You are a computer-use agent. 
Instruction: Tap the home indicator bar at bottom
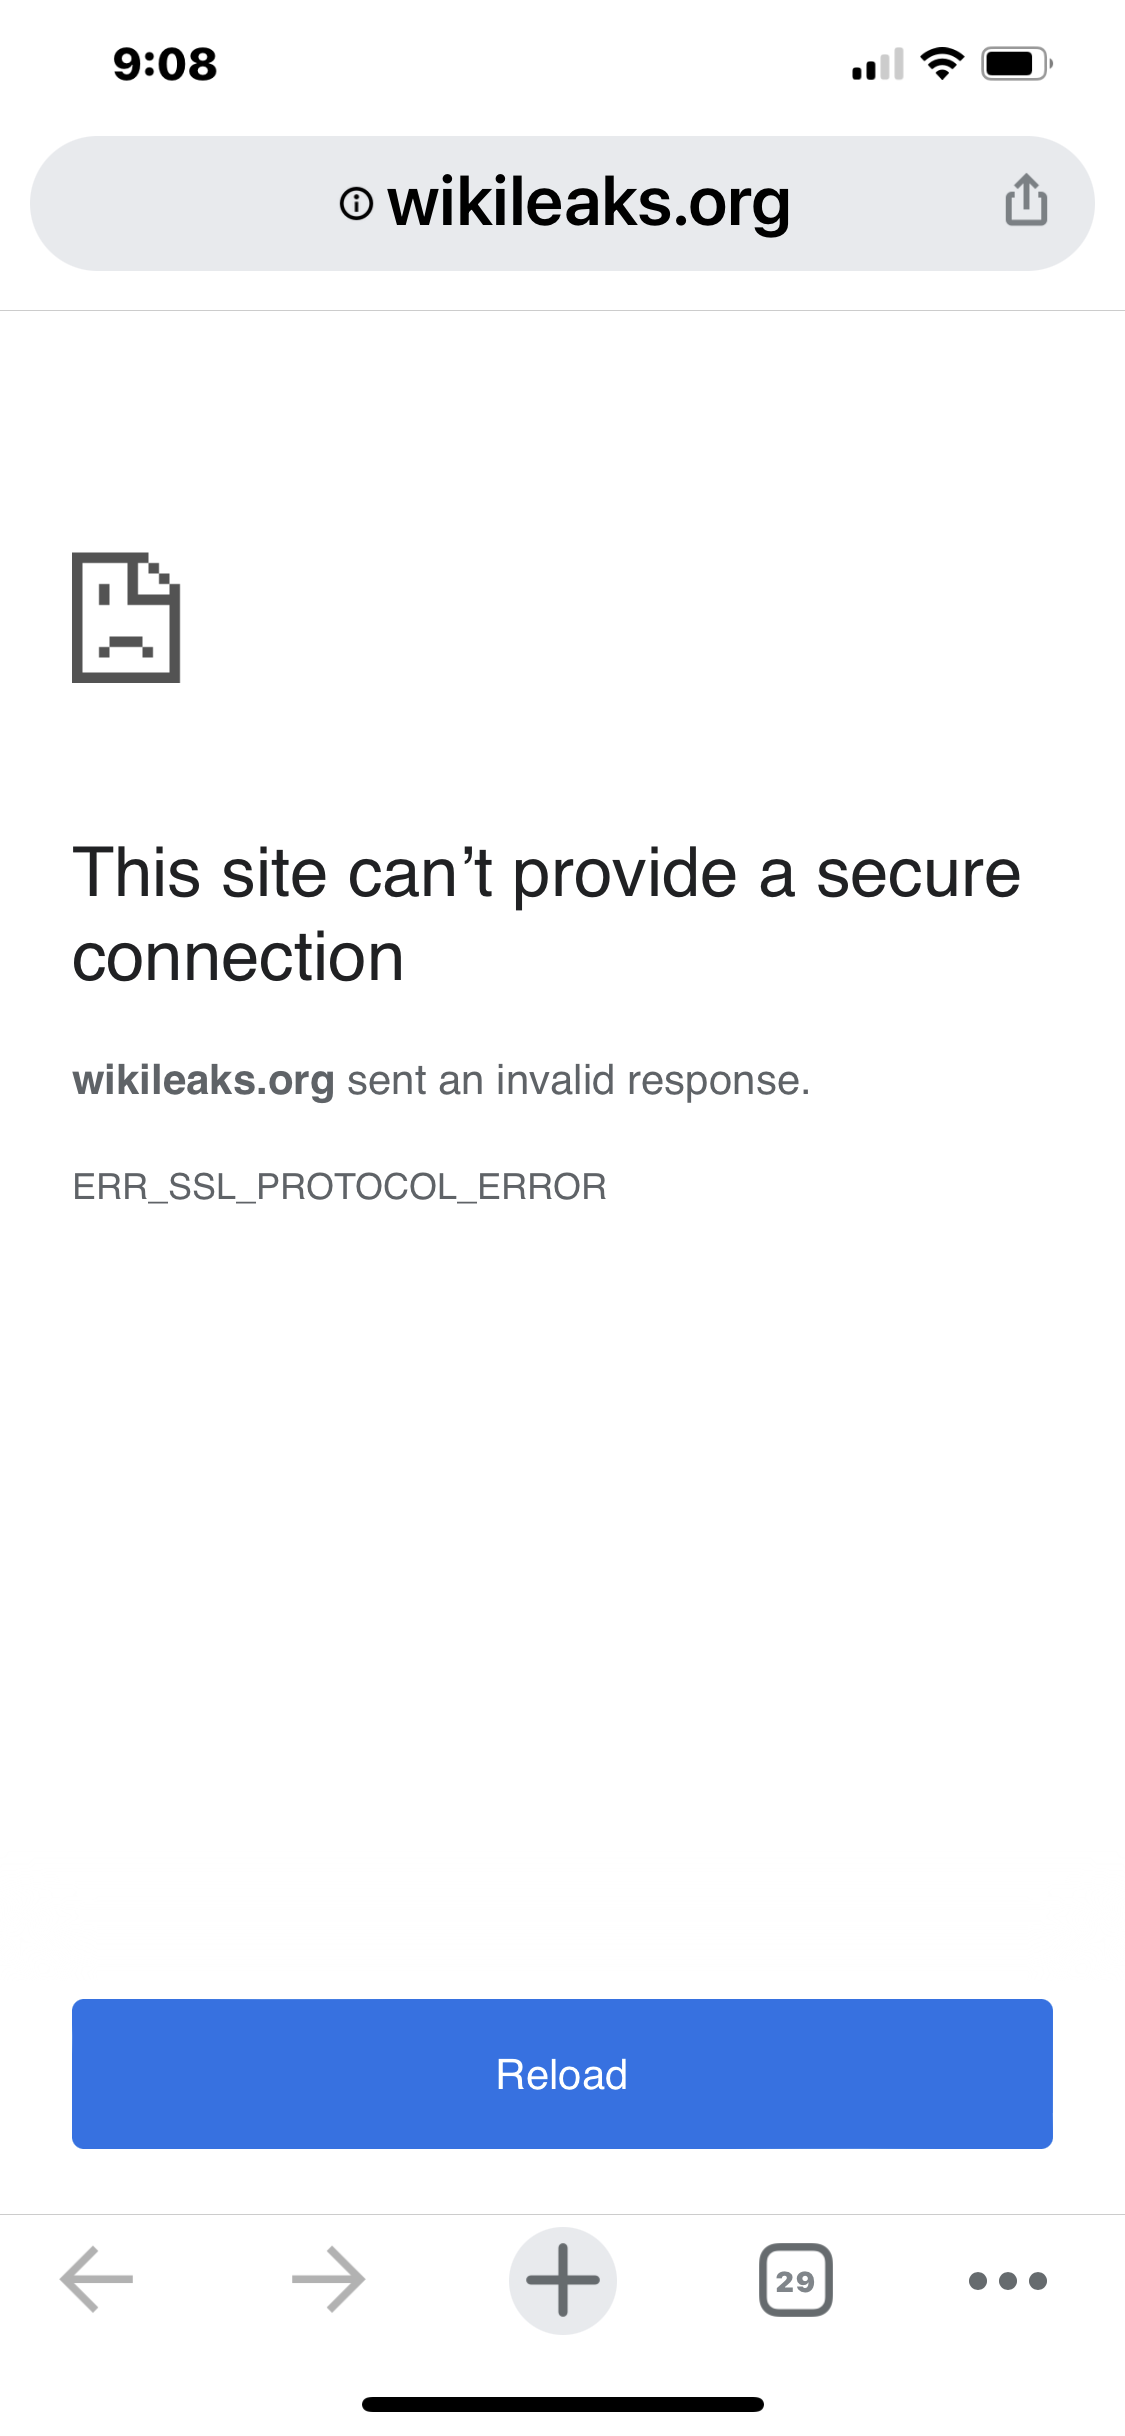click(x=563, y=2404)
